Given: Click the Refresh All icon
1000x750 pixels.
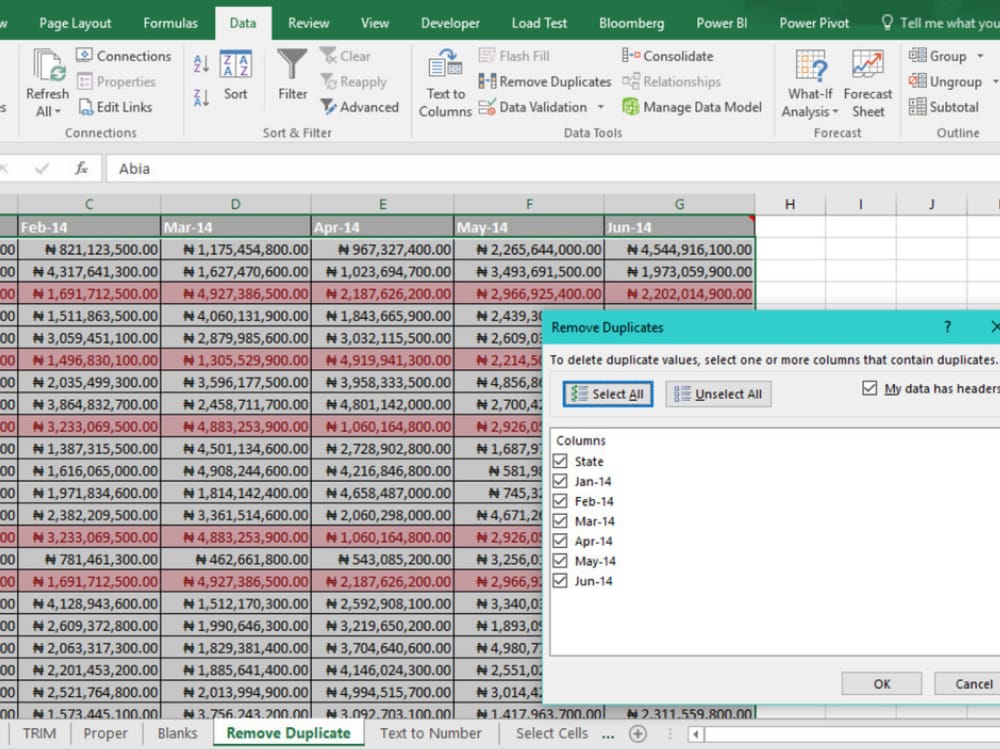Looking at the screenshot, I should coord(48,67).
